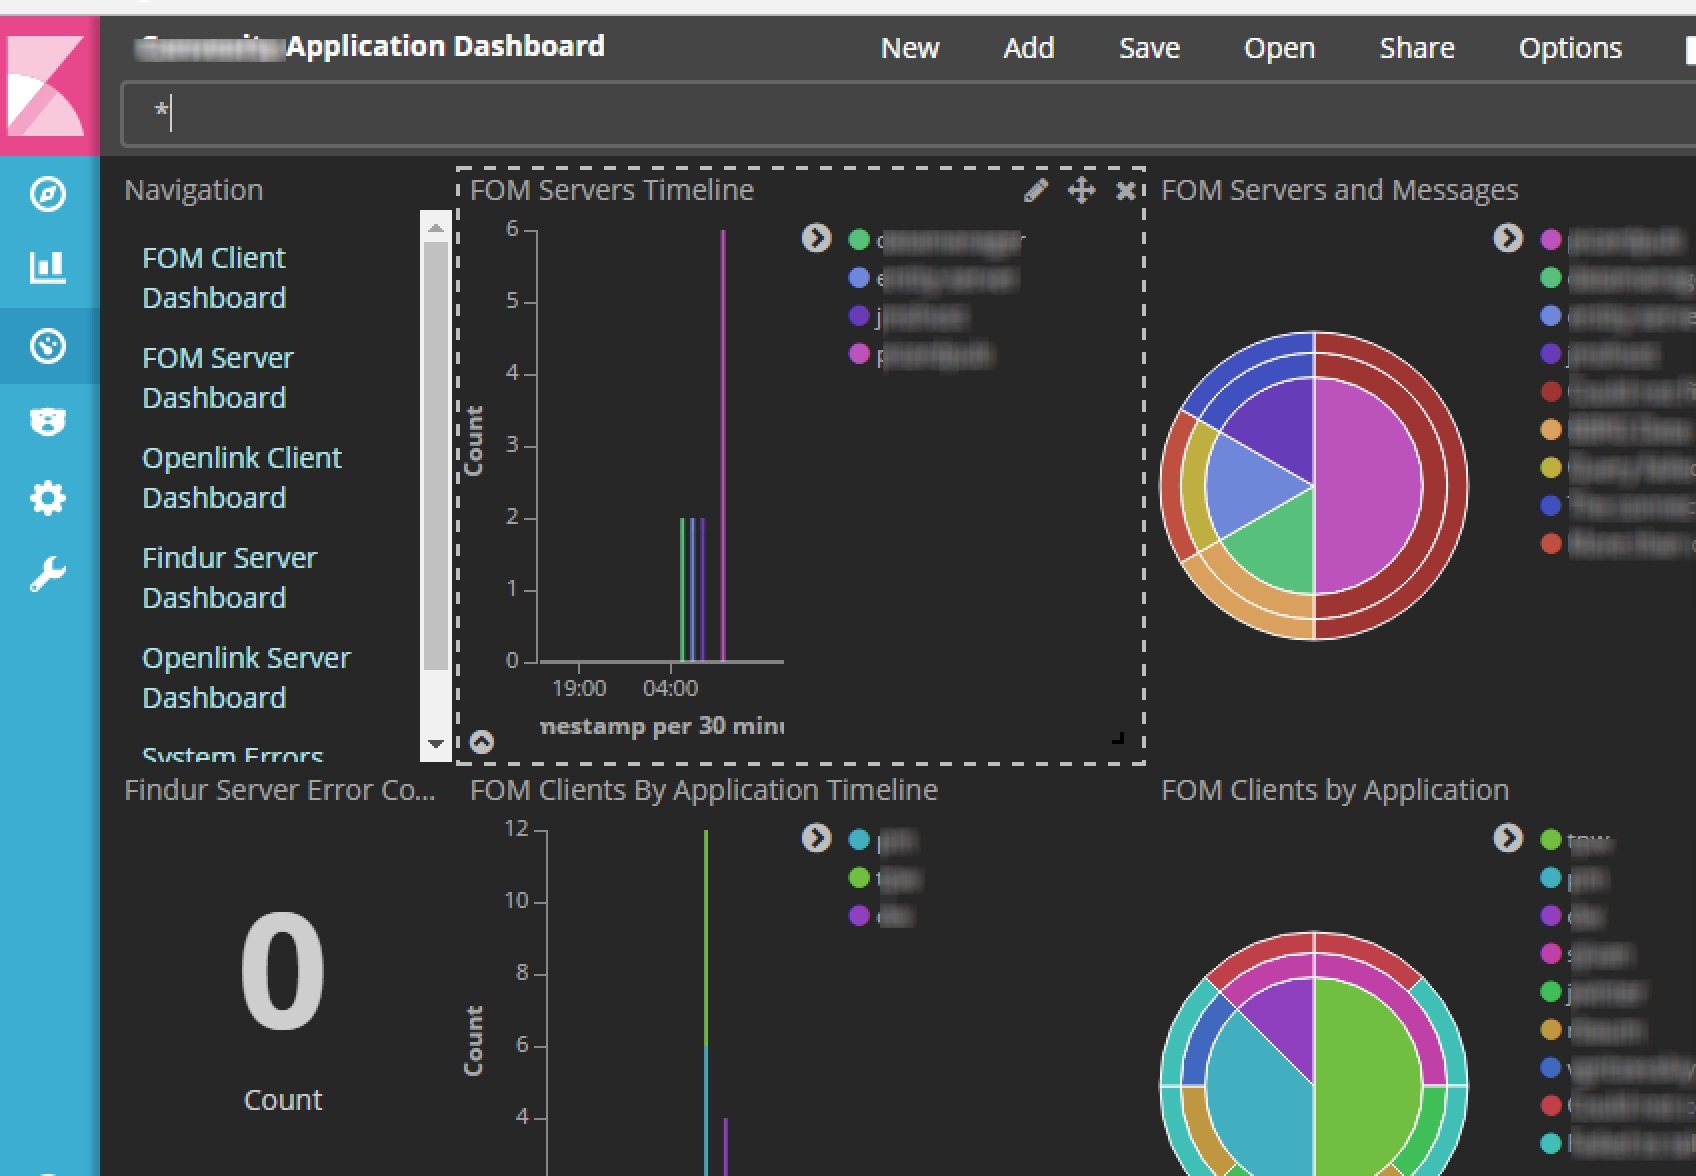Viewport: 1696px width, 1176px height.
Task: Open the Discover compass icon in sidebar
Action: tap(48, 194)
